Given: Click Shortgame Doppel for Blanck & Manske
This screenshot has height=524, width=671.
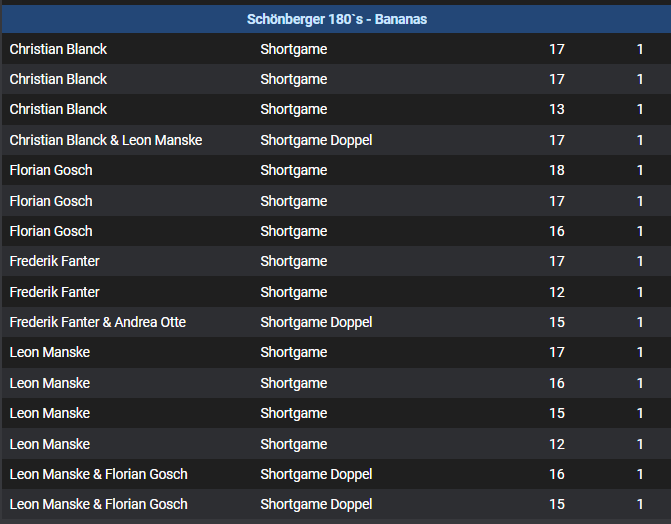Looking at the screenshot, I should pos(316,140).
